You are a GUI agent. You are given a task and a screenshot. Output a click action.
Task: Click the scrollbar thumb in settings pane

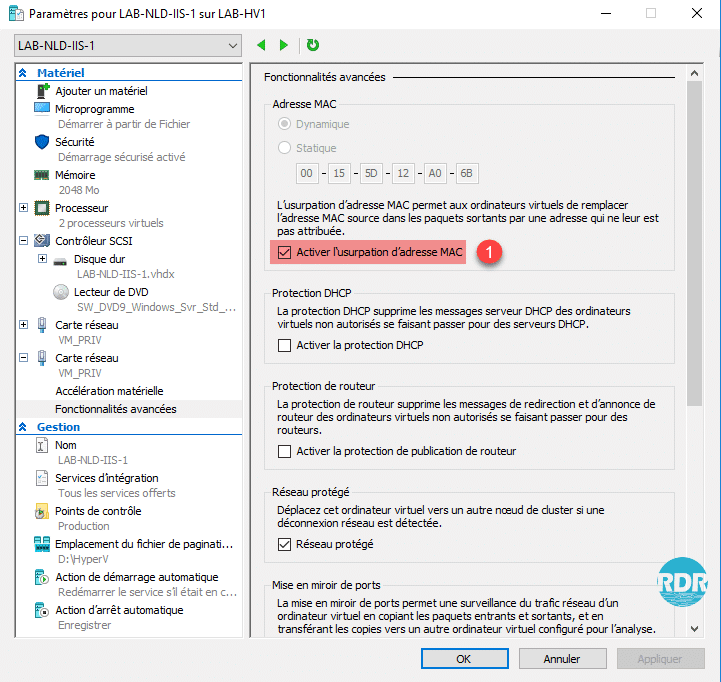pos(694,244)
